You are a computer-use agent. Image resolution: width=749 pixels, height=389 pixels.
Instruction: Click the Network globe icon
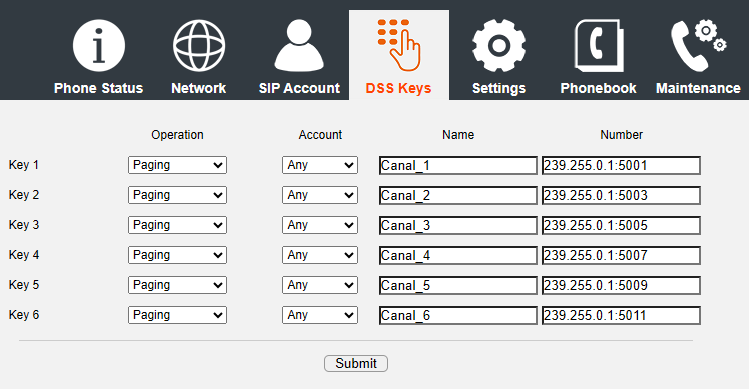coord(199,46)
